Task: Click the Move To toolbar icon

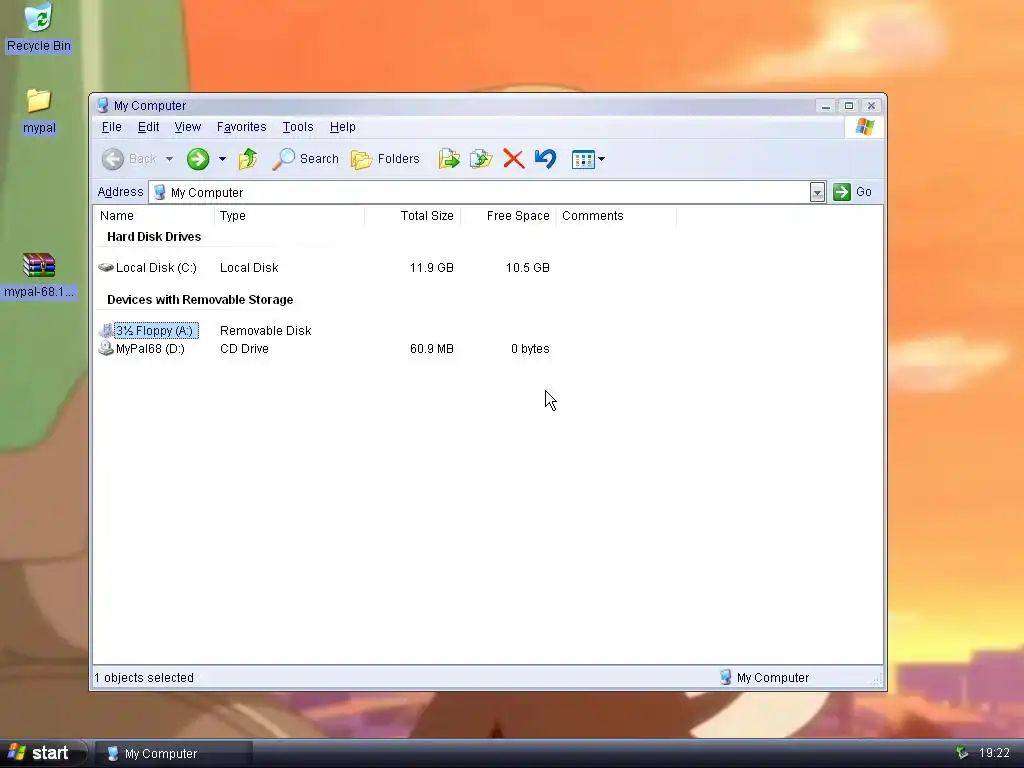Action: (x=449, y=159)
